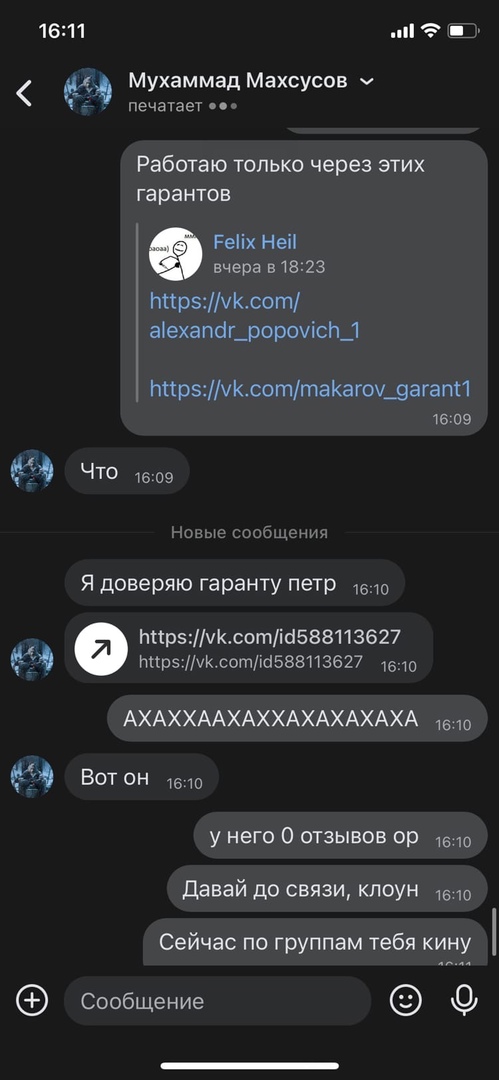Open the makarov_garant1 link
The height and width of the screenshot is (1080, 499).
tap(310, 389)
